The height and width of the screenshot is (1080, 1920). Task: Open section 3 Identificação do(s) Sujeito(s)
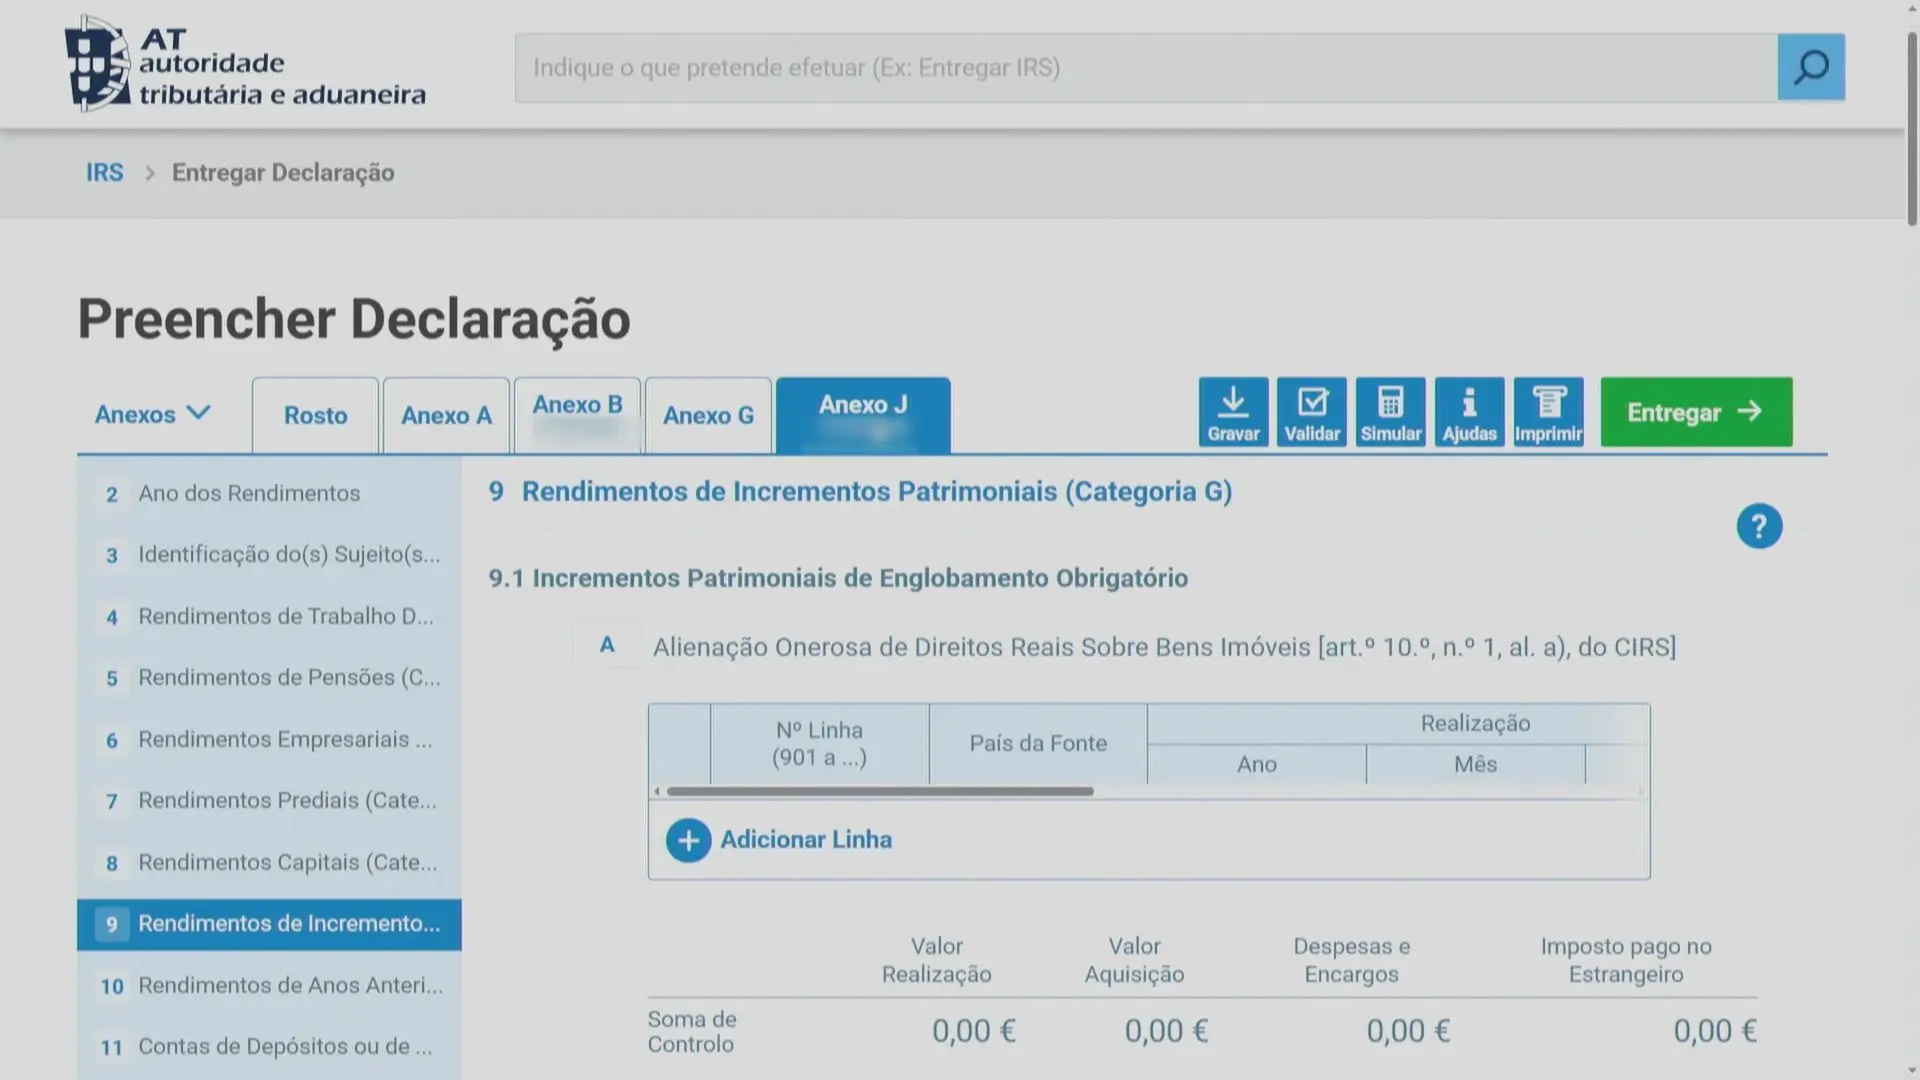[269, 555]
